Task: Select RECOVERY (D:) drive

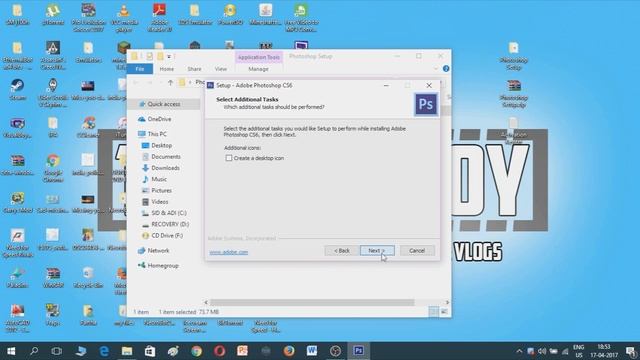Action: [170, 224]
